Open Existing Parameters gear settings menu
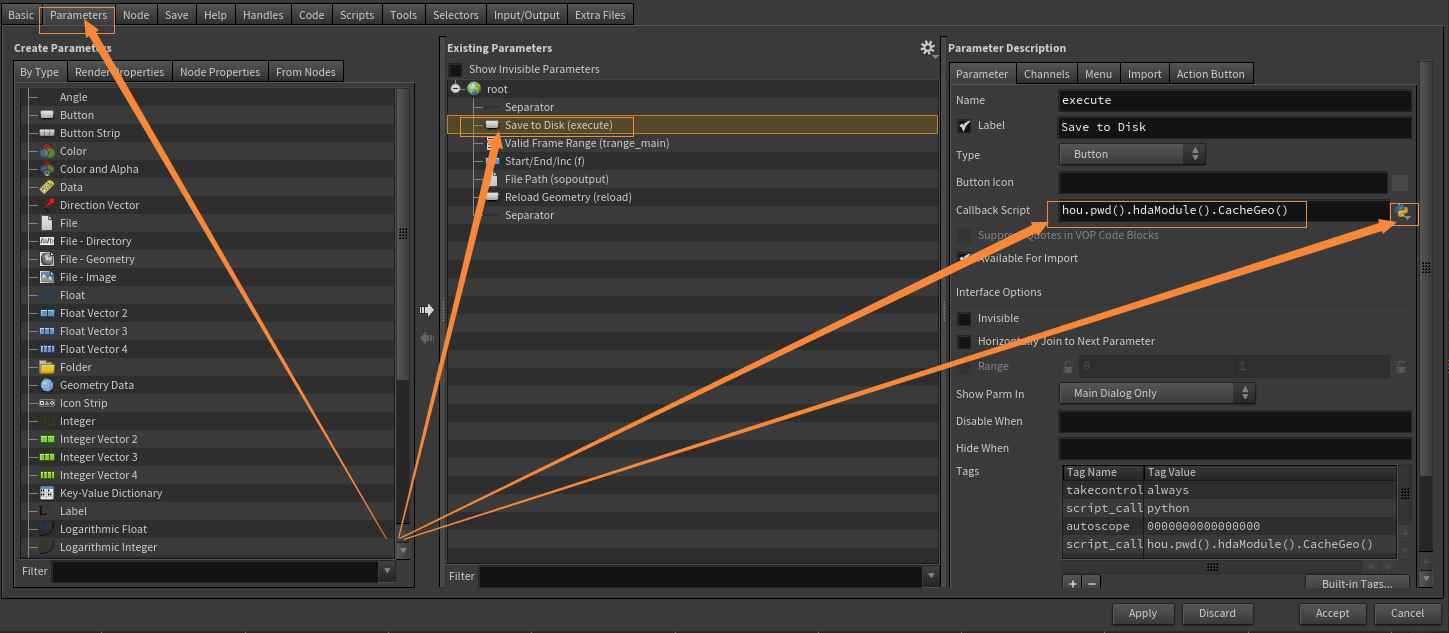Image resolution: width=1449 pixels, height=633 pixels. (928, 48)
